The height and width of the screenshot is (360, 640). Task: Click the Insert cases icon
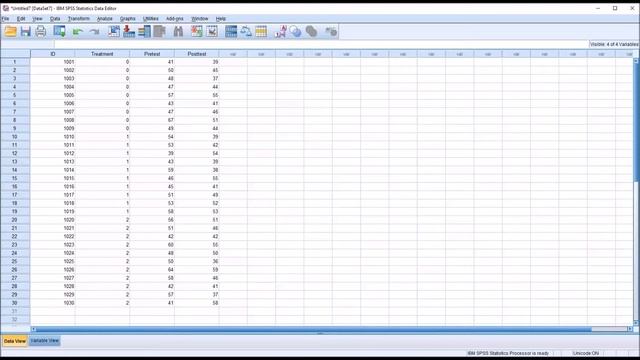197,31
